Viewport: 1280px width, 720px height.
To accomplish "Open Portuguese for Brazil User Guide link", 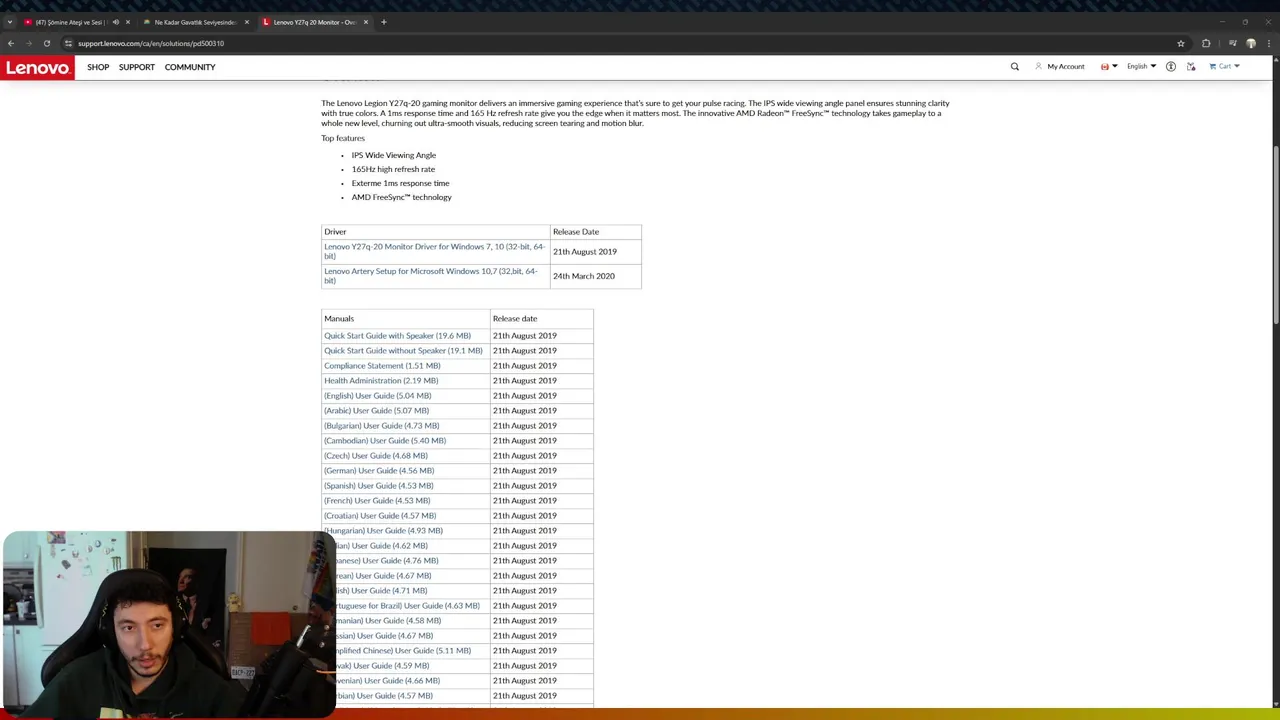I will click(x=408, y=606).
